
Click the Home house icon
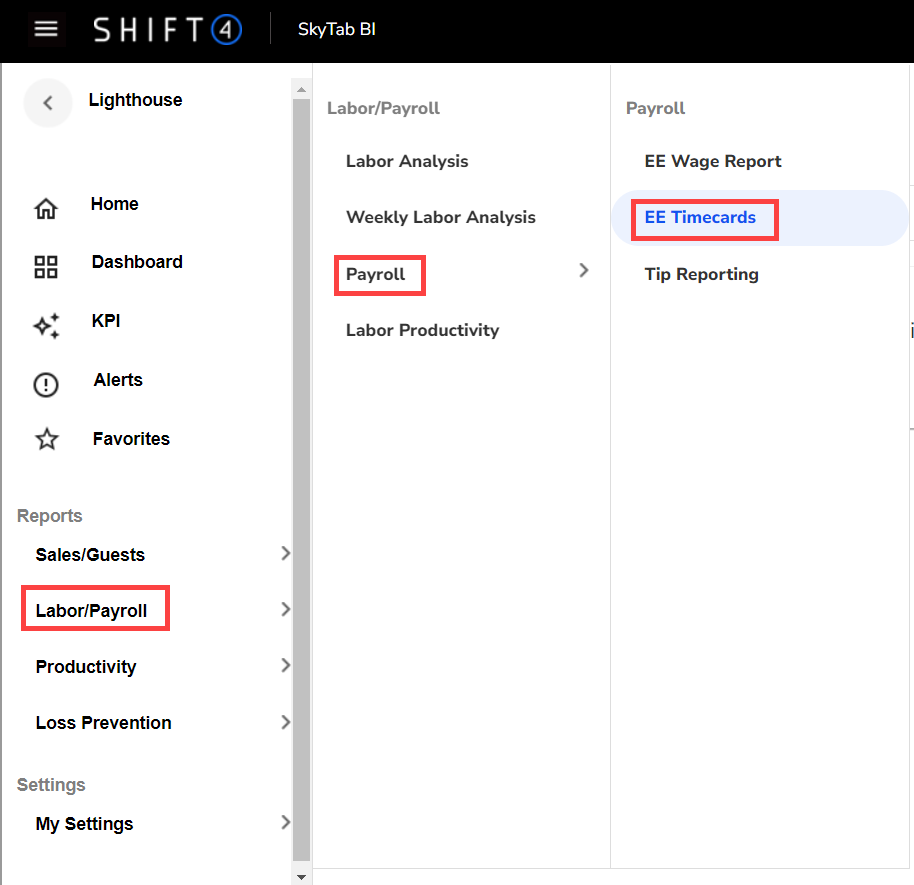(x=46, y=209)
